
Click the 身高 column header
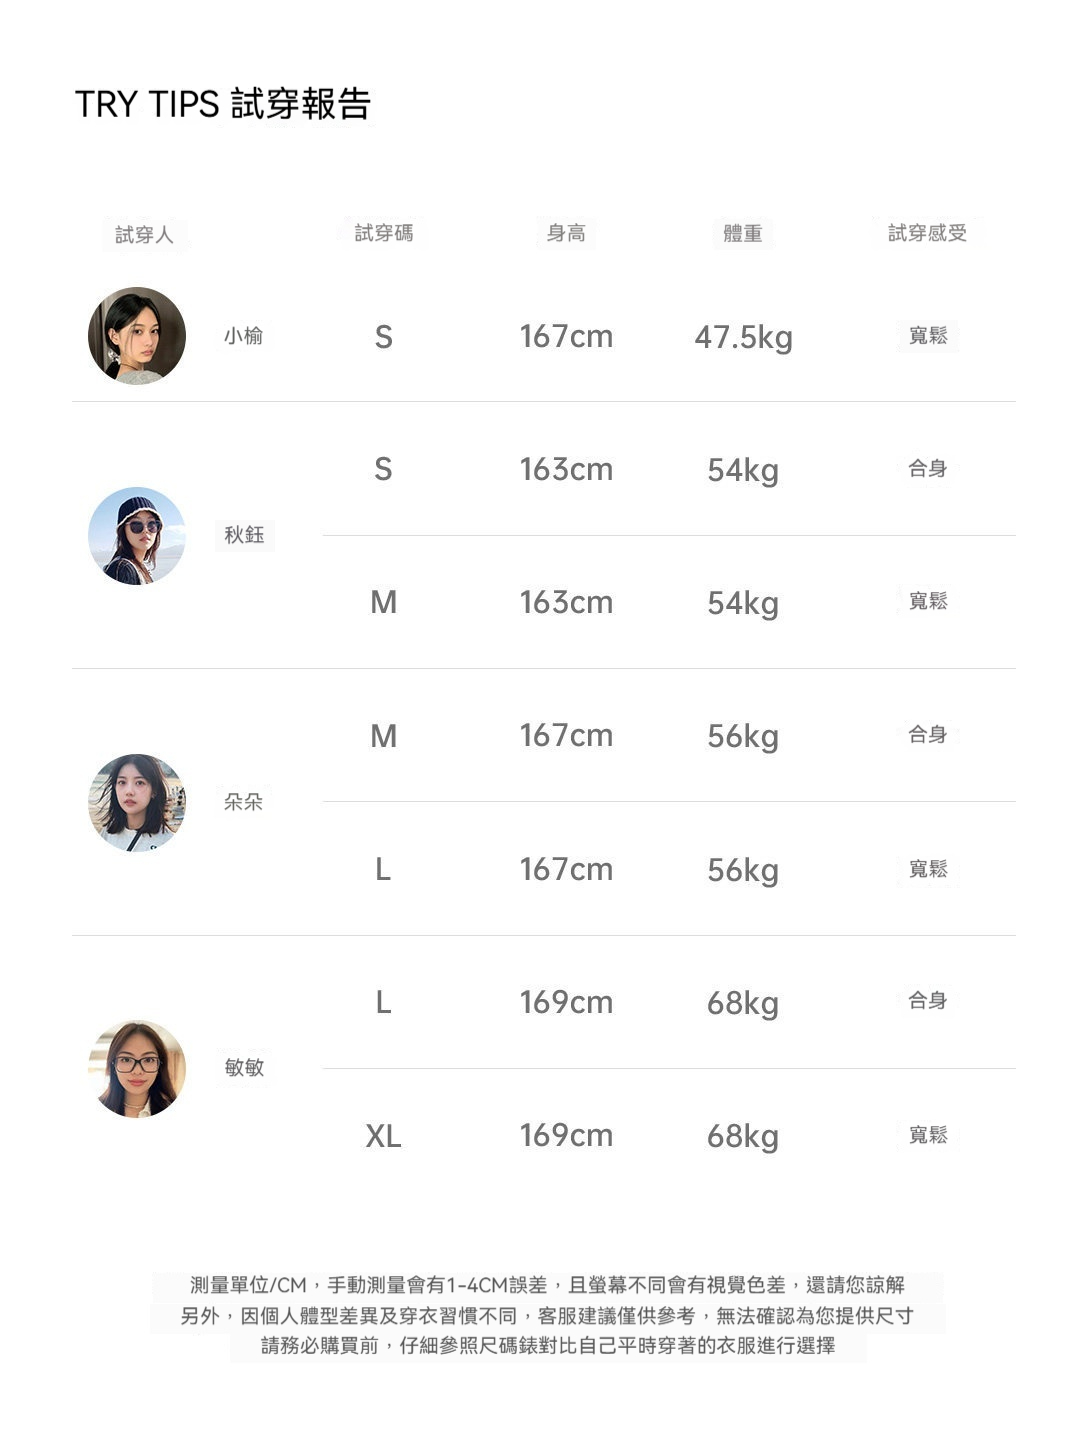566,233
